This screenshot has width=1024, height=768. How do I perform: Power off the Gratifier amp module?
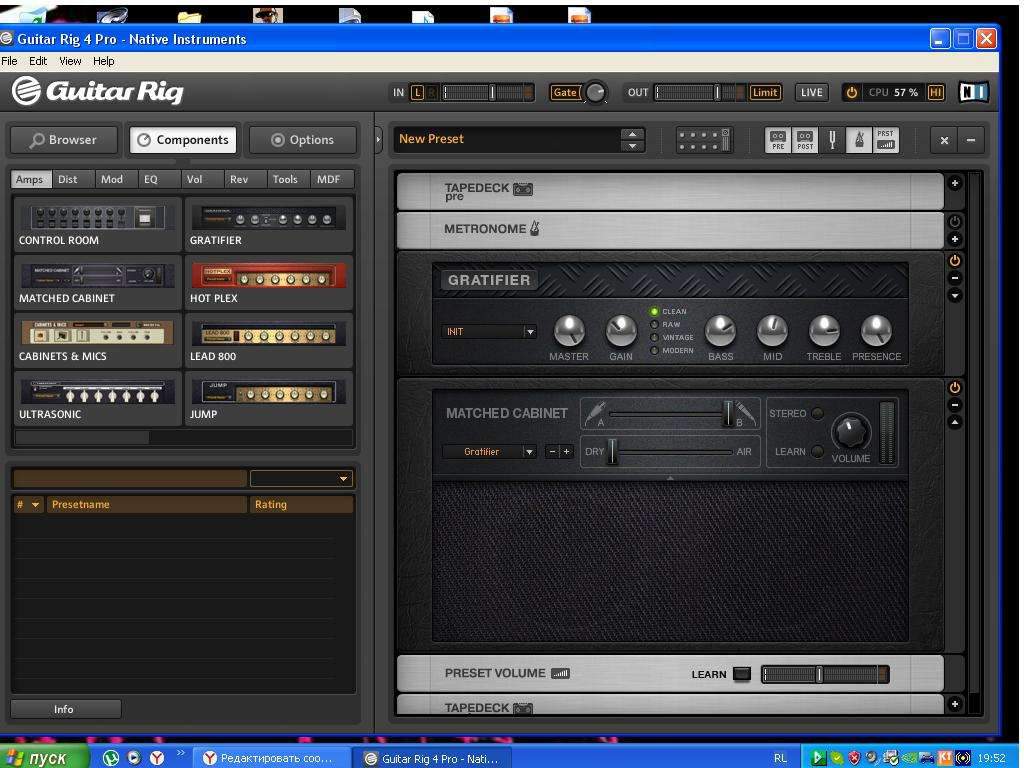pyautogui.click(x=954, y=261)
